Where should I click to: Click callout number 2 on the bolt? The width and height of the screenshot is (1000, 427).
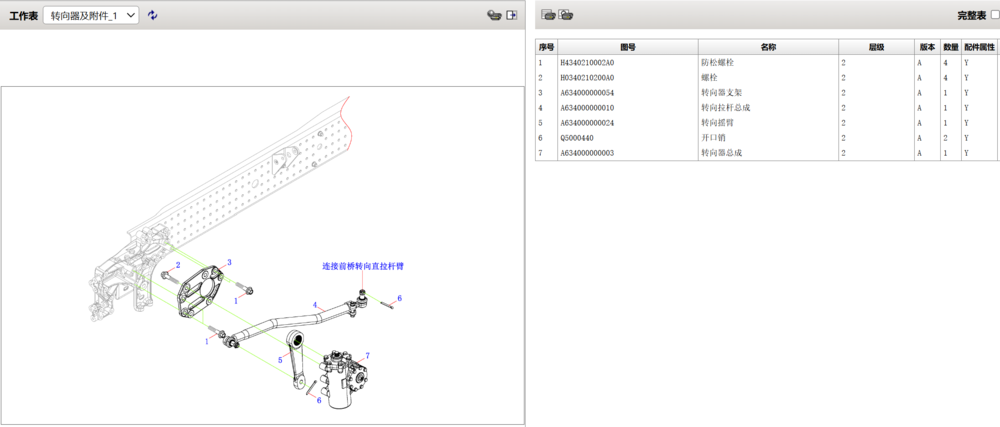tap(178, 265)
